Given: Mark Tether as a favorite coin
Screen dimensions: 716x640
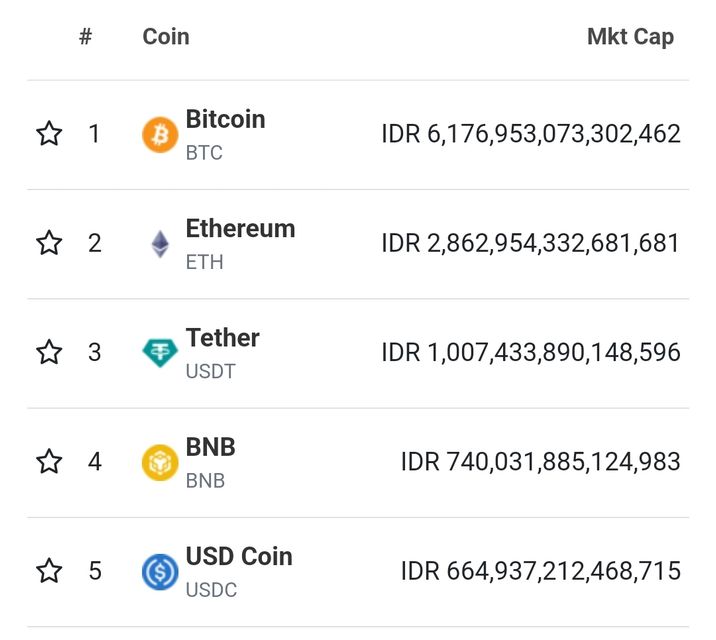Looking at the screenshot, I should click(49, 352).
